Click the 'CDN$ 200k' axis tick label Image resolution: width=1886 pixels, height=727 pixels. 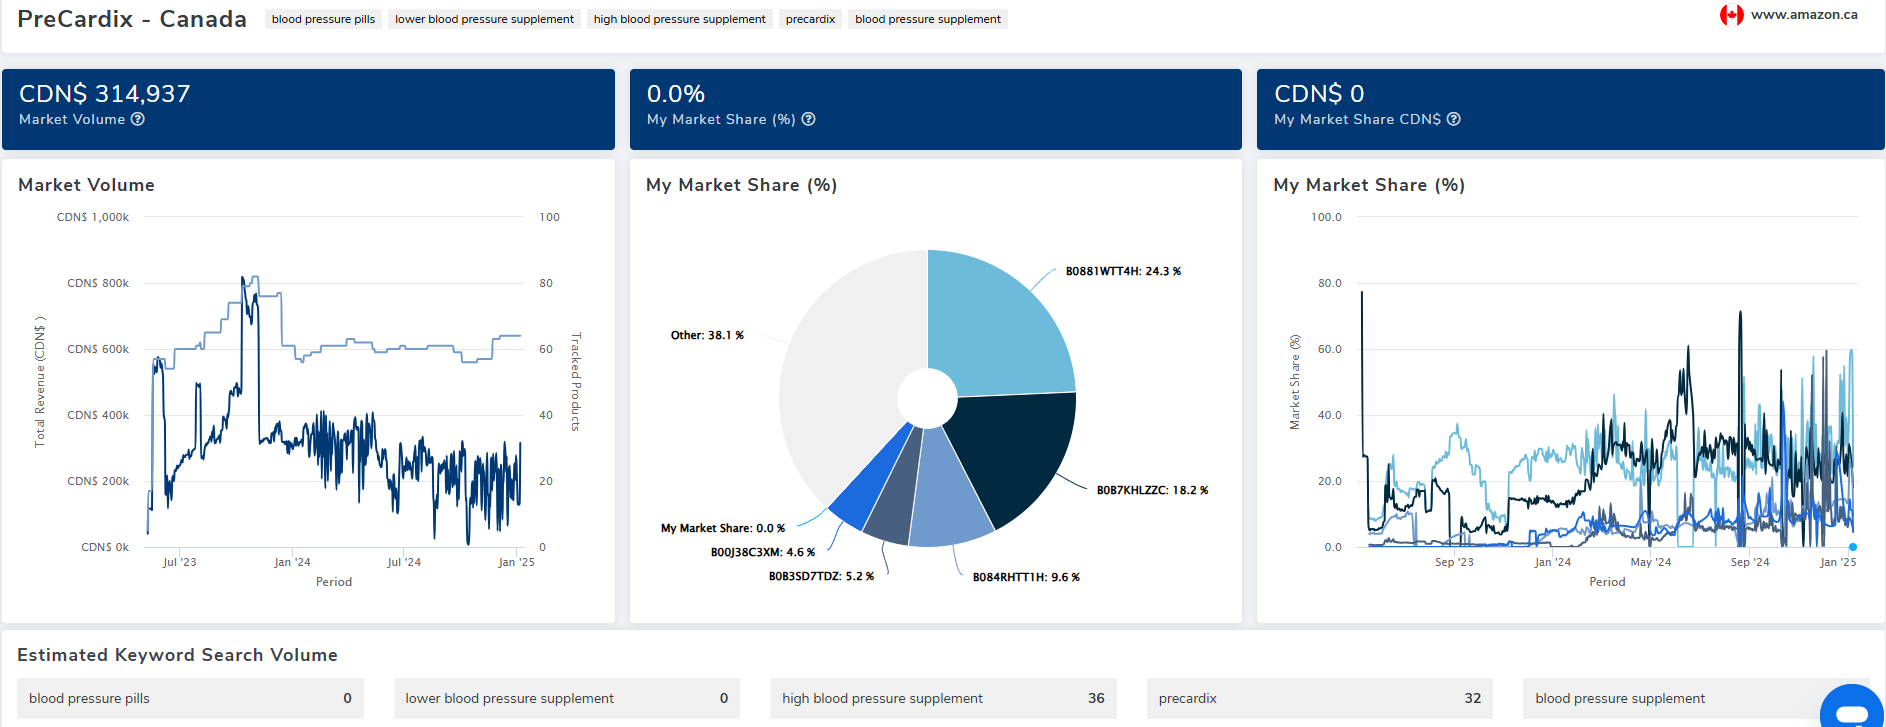(x=98, y=481)
